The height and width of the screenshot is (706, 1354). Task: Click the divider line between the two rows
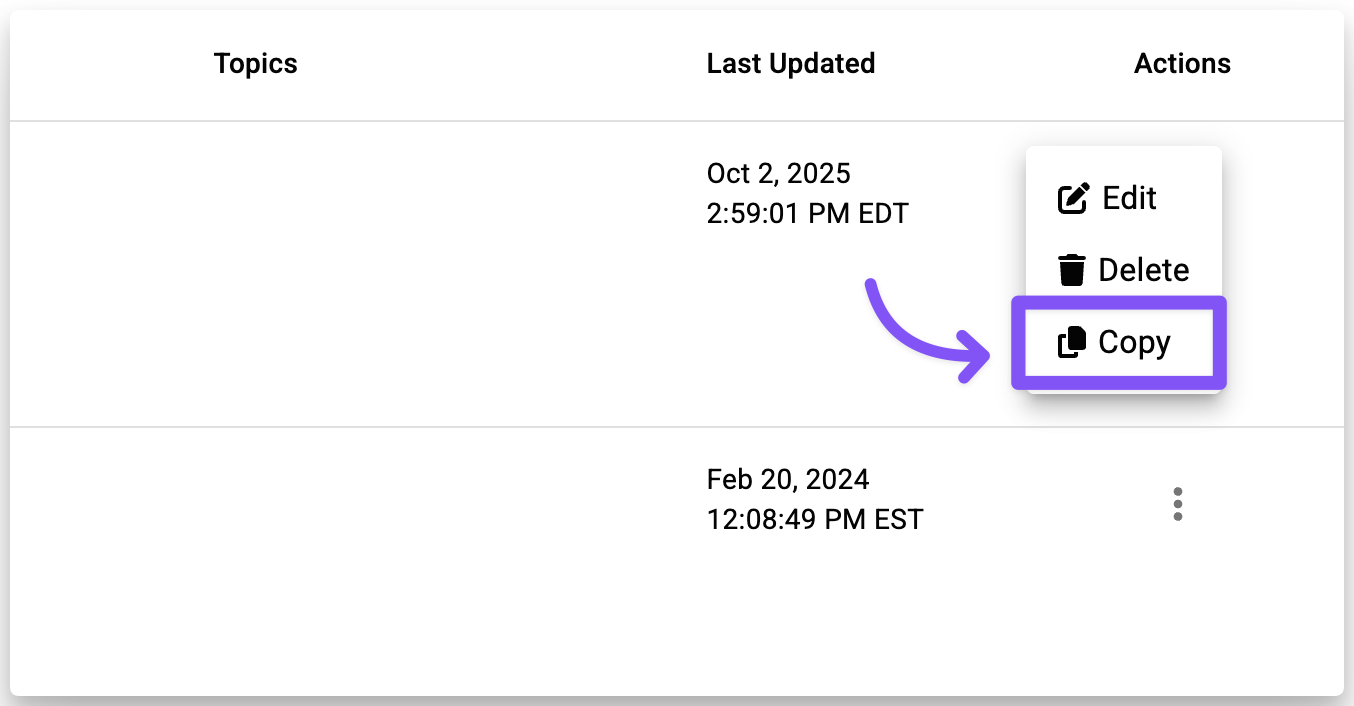tap(500, 427)
